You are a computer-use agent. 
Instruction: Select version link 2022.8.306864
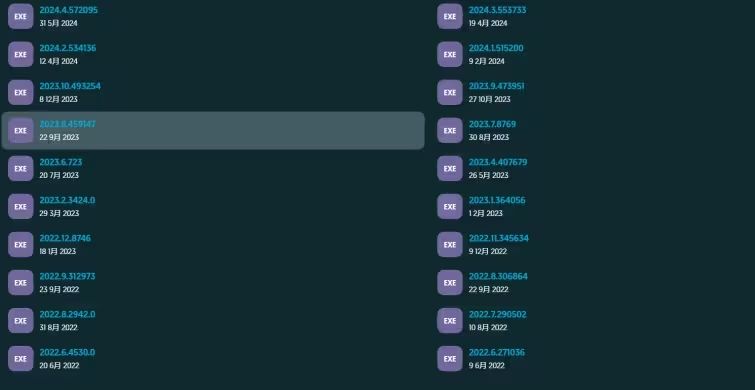click(x=498, y=276)
